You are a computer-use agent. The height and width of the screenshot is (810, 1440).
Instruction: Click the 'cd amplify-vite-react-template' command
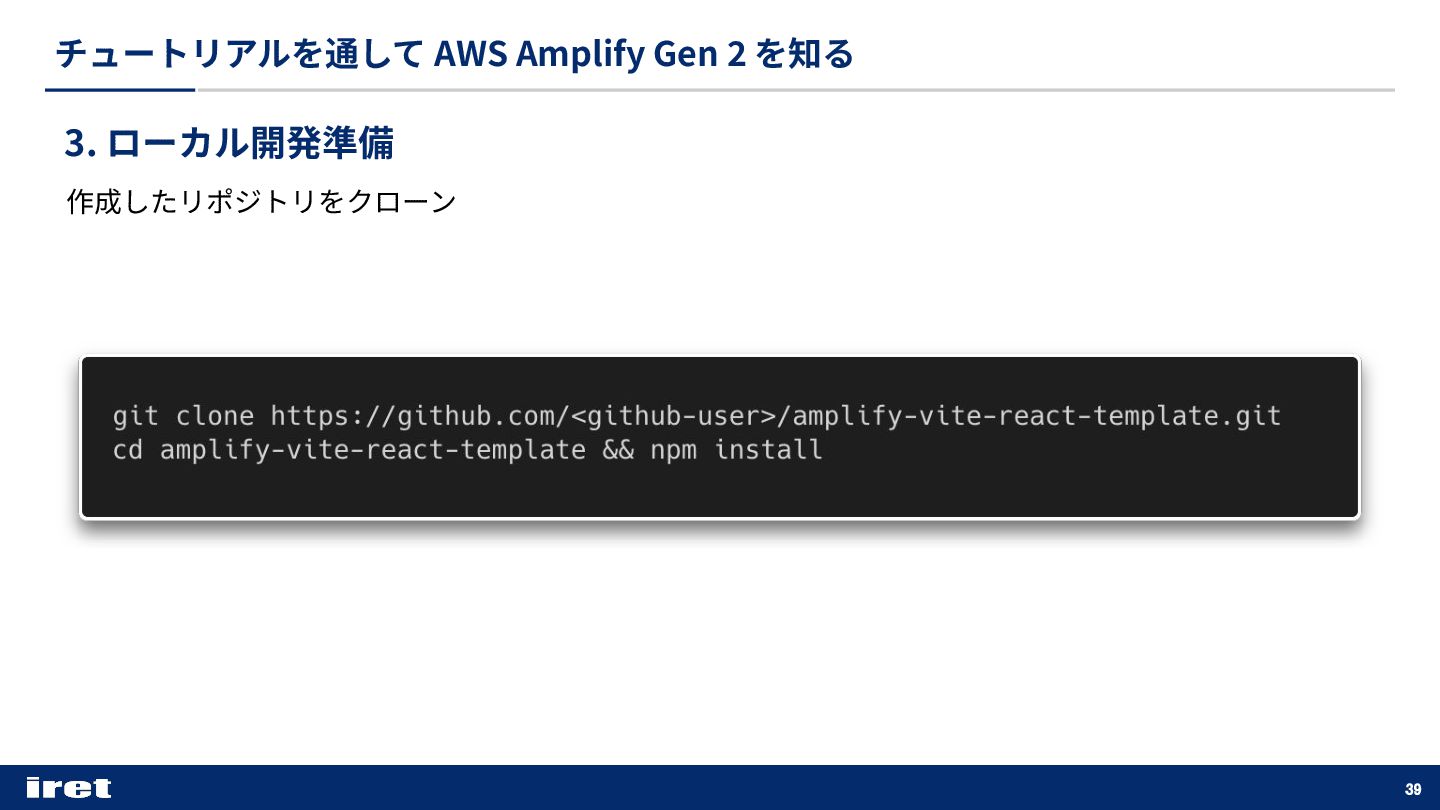349,450
